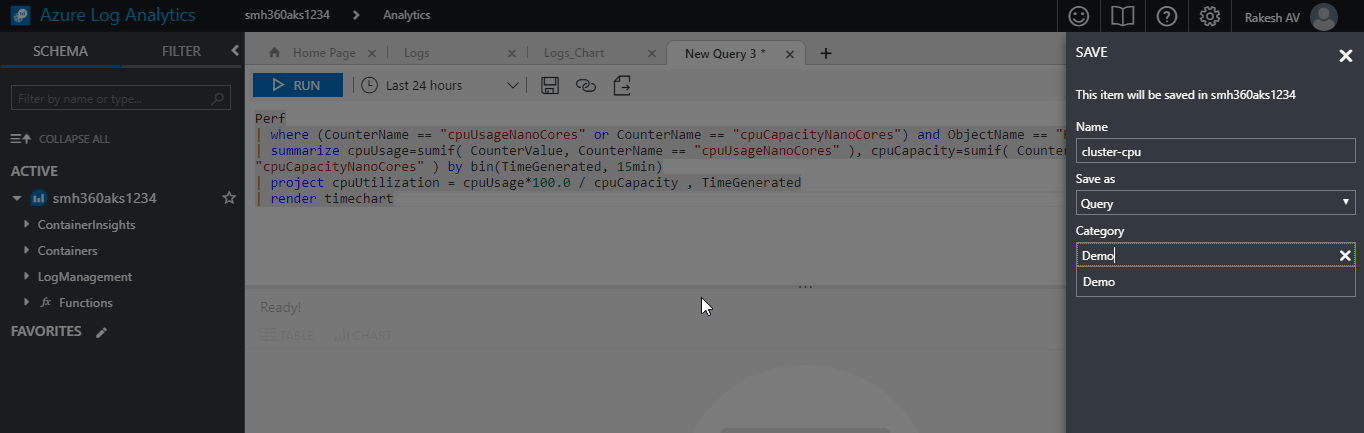Switch to the SCHEMA tab

[x=60, y=51]
